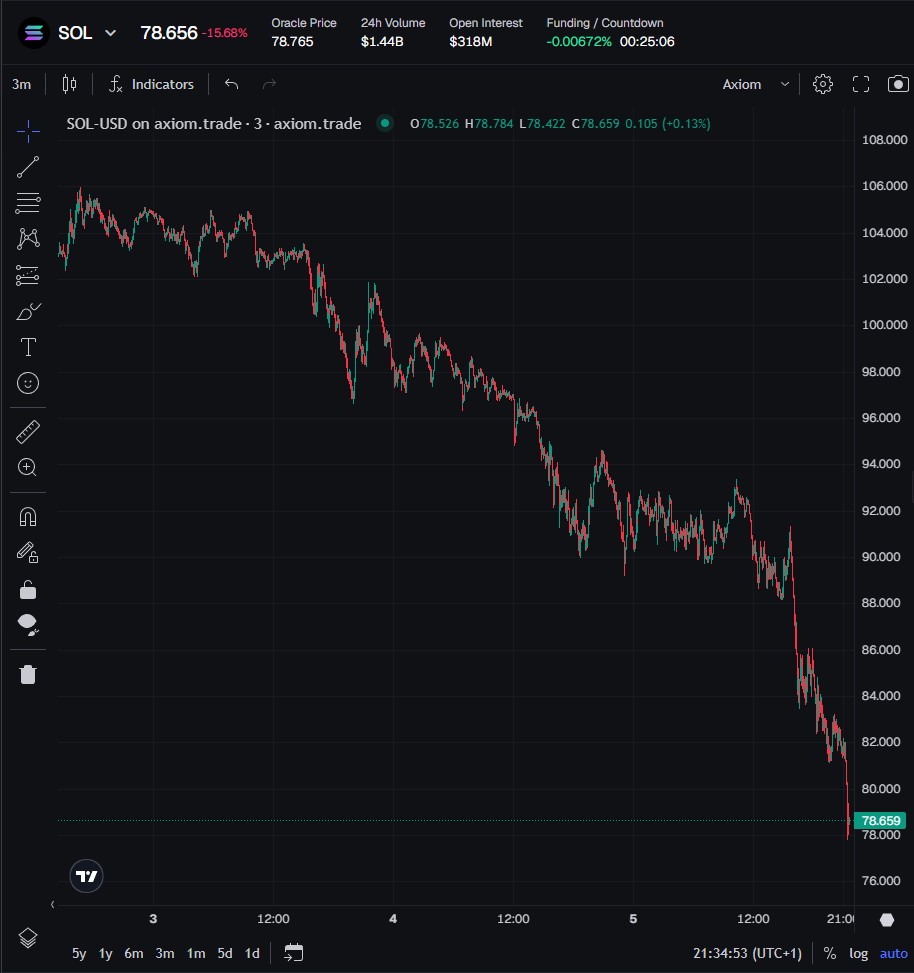The image size is (914, 973).
Task: Click the SOL-USD on axiom.trade legend title
Action: (x=213, y=123)
